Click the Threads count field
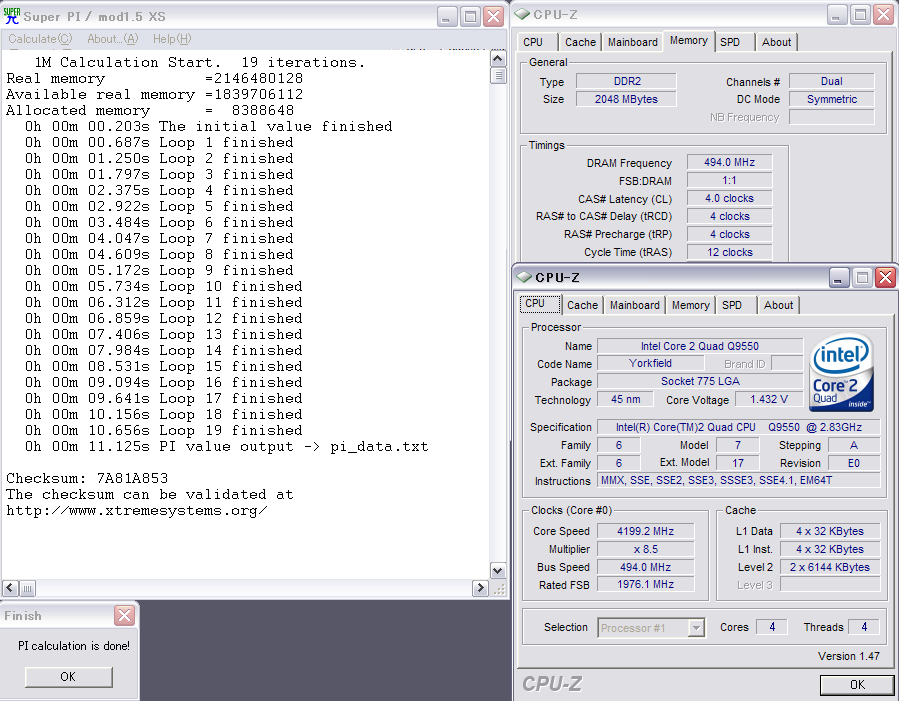The image size is (899, 701). (864, 627)
